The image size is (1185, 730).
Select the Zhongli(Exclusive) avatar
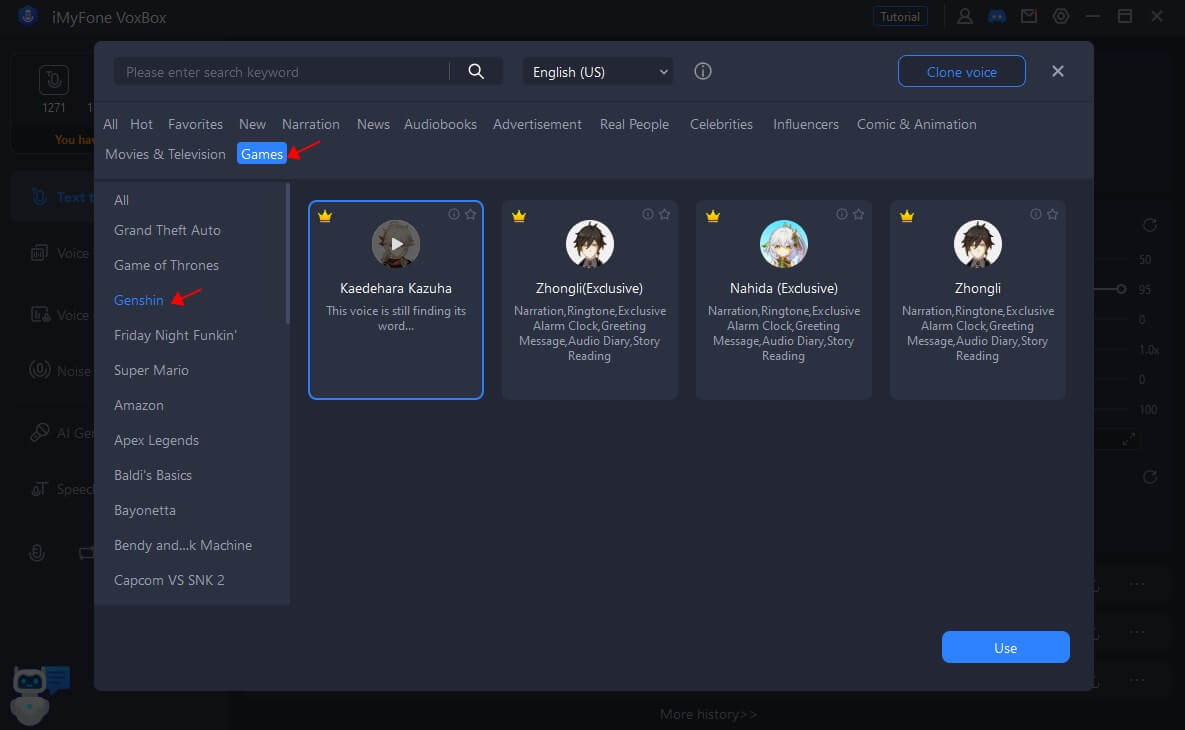589,243
